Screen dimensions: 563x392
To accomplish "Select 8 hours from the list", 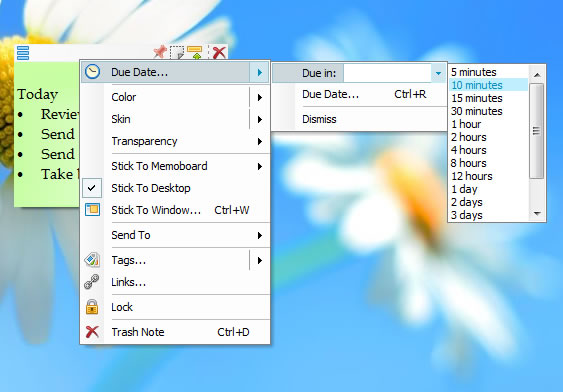I will coord(489,163).
